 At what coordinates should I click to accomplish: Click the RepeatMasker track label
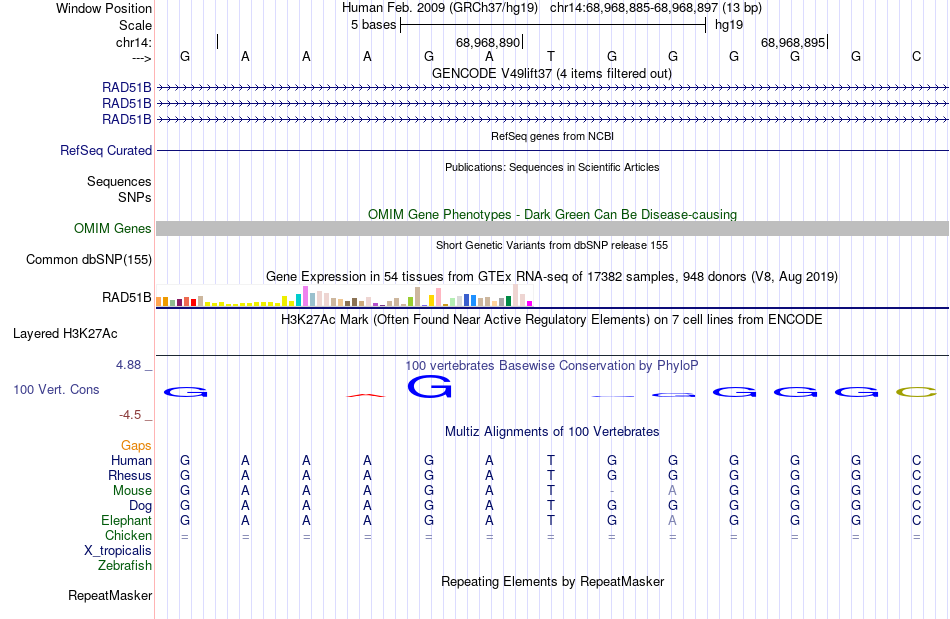point(110,595)
